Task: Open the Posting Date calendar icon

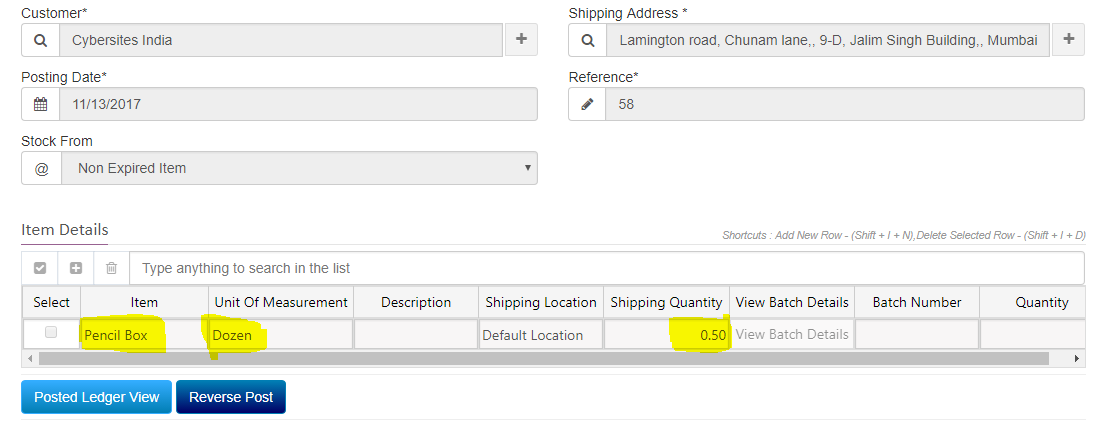Action: 41,104
